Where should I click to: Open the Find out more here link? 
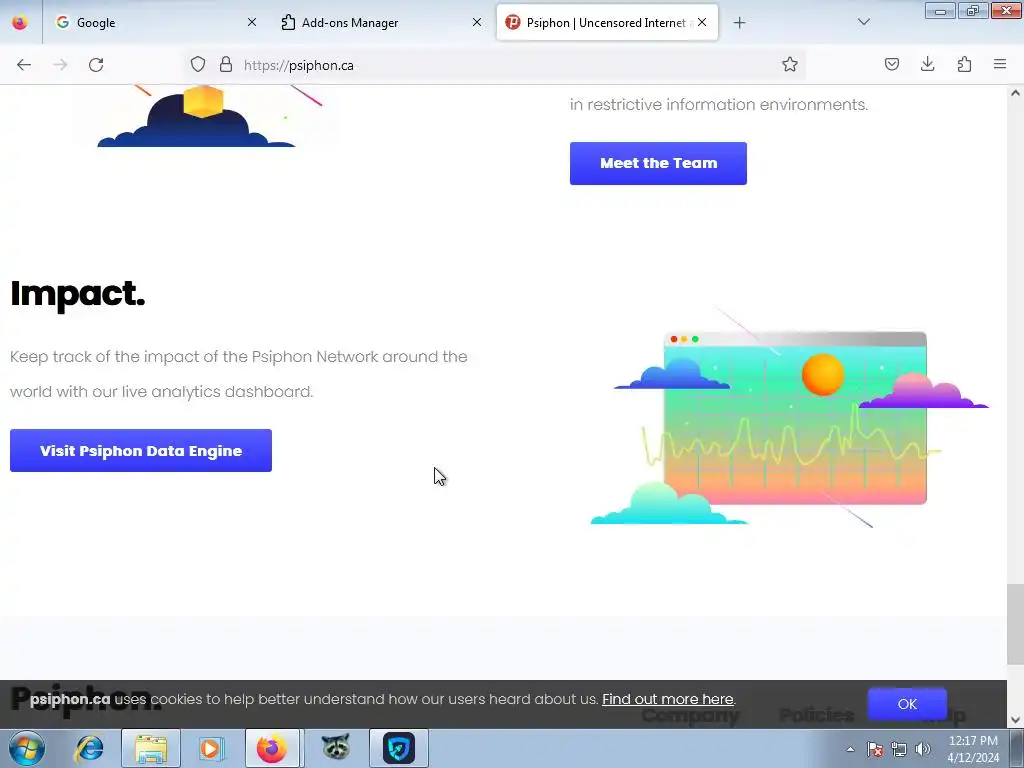pos(667,699)
